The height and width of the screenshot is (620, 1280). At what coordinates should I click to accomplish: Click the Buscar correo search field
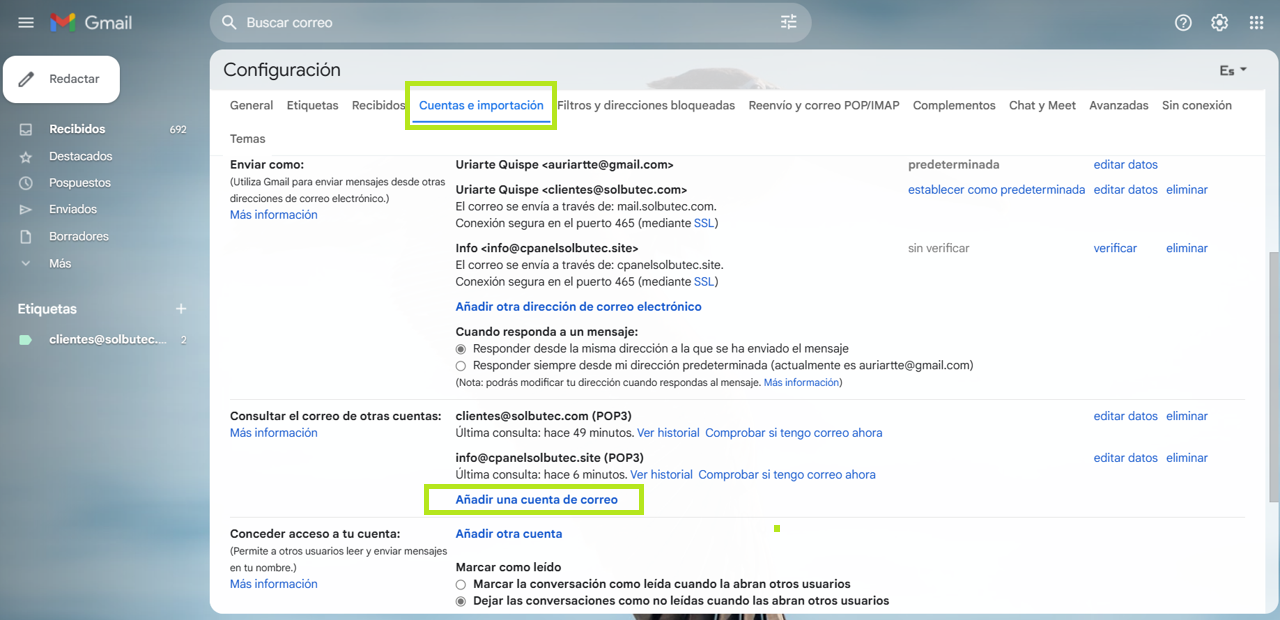tap(500, 22)
